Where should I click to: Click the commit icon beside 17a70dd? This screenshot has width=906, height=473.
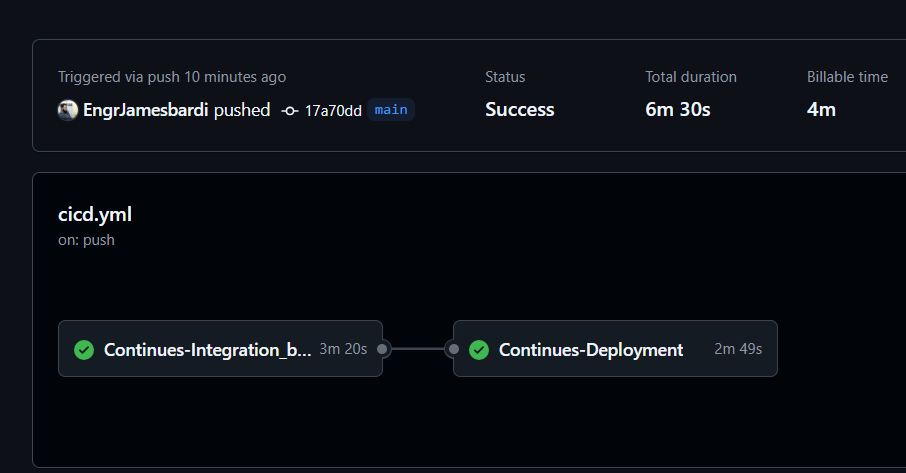pos(289,111)
